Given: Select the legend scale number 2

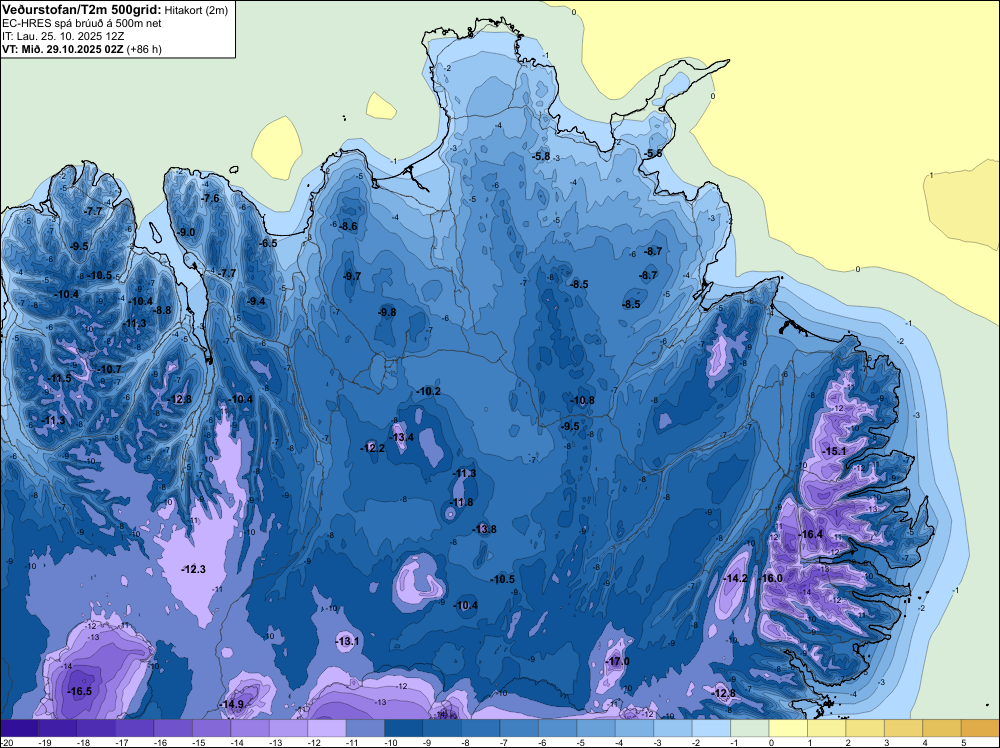Looking at the screenshot, I should (x=848, y=742).
